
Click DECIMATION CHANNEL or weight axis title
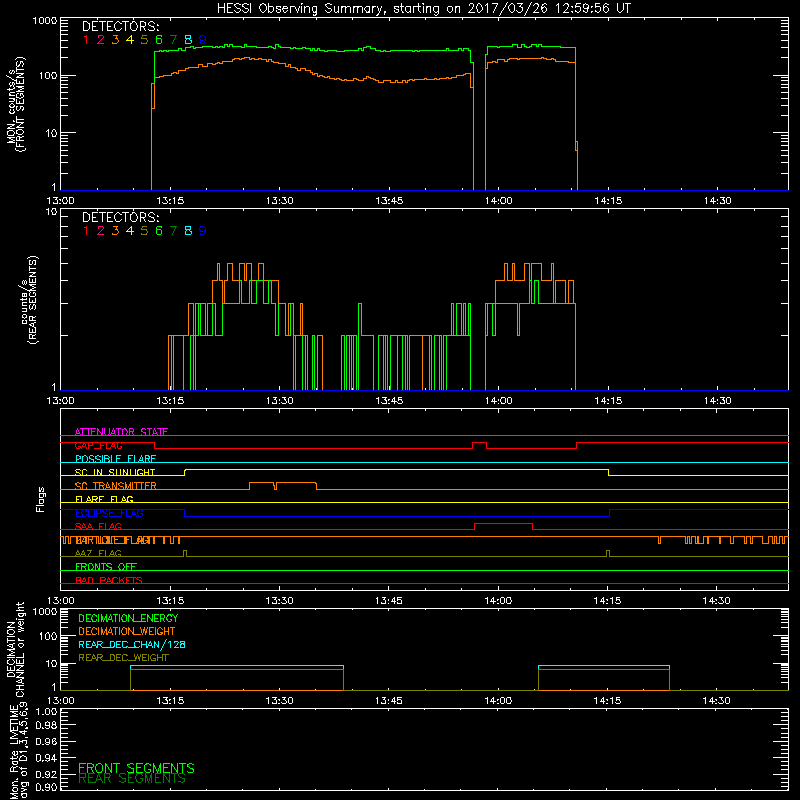(15, 649)
